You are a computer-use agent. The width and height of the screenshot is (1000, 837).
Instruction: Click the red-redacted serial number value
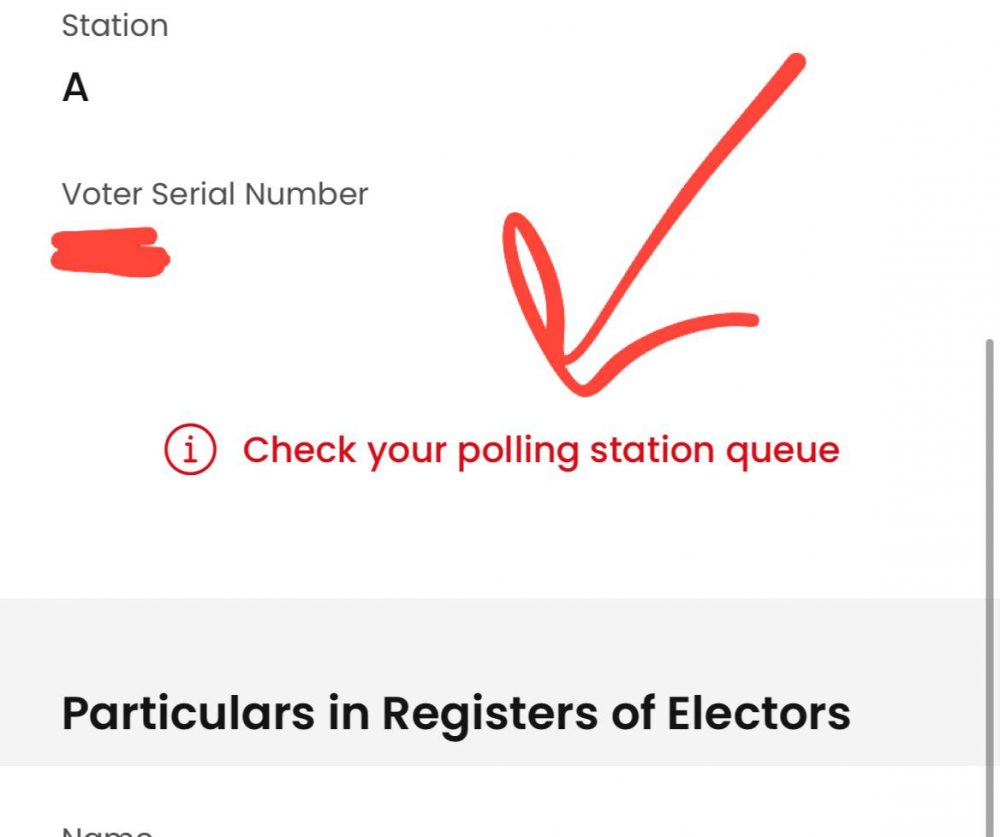(110, 252)
